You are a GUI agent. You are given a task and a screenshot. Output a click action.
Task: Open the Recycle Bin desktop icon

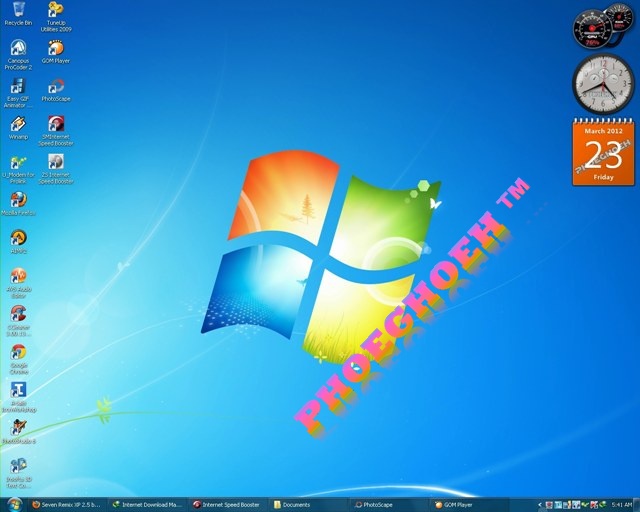tap(18, 14)
